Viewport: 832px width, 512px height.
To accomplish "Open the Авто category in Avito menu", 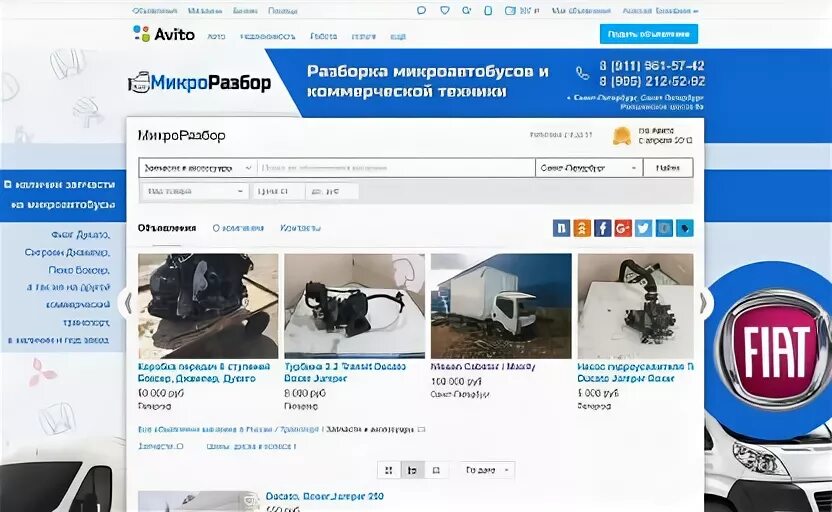I will tap(216, 37).
